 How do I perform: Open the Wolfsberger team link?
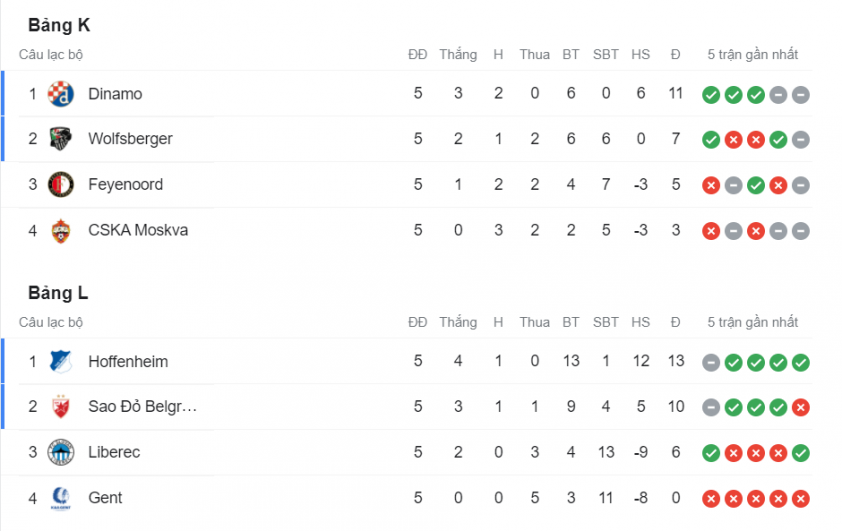(130, 139)
